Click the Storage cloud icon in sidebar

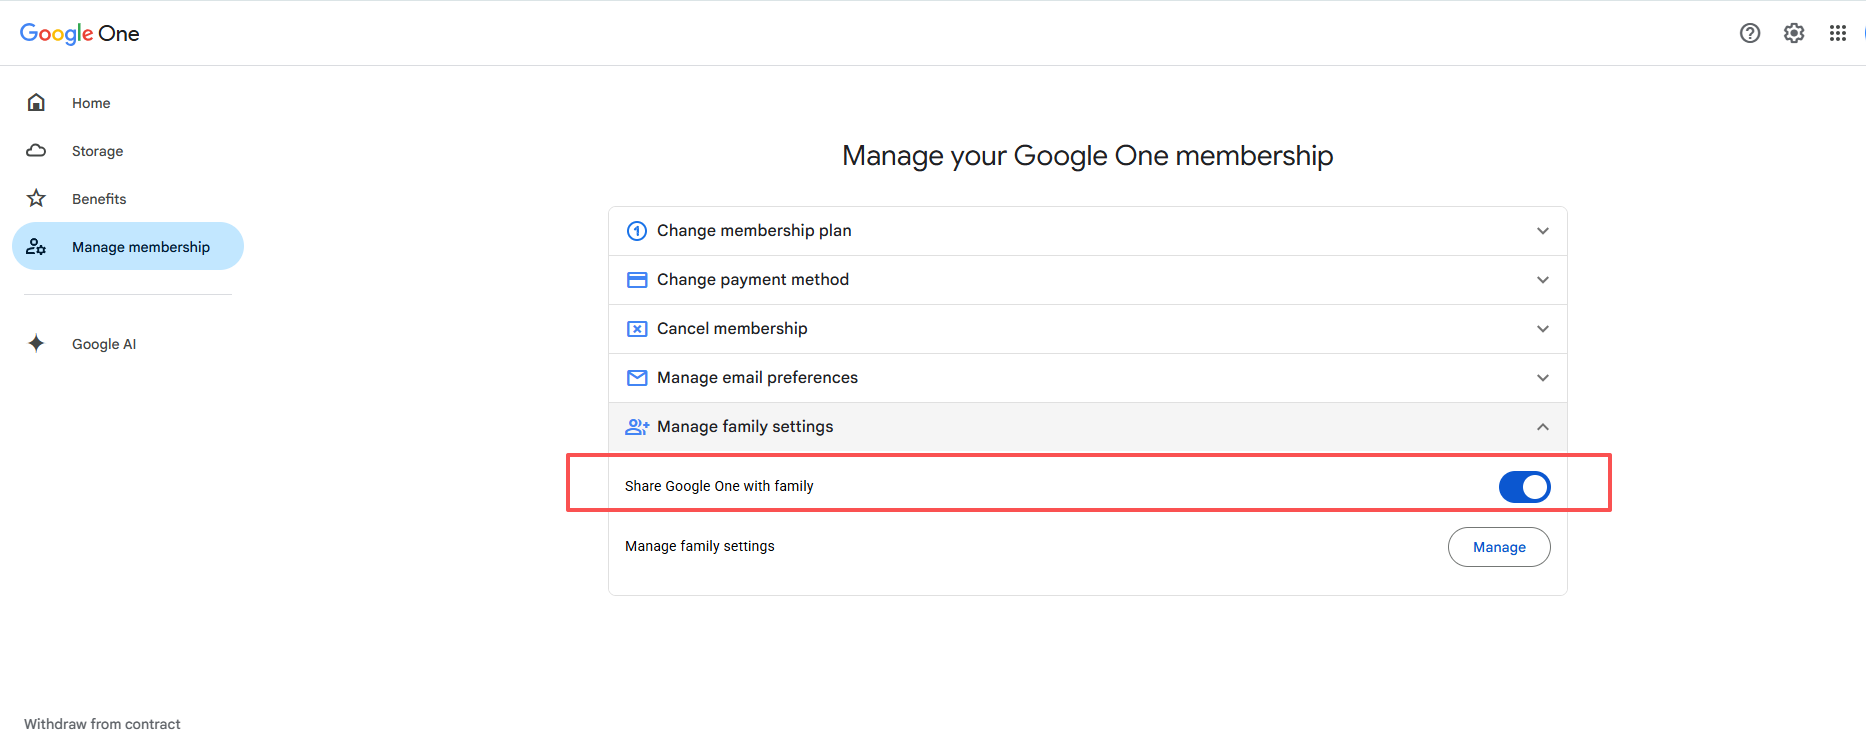[x=36, y=150]
